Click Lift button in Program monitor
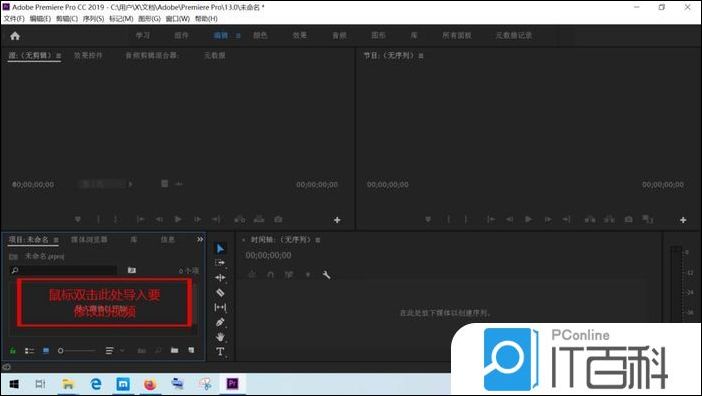Screen dimensions: 702x396 (590, 219)
